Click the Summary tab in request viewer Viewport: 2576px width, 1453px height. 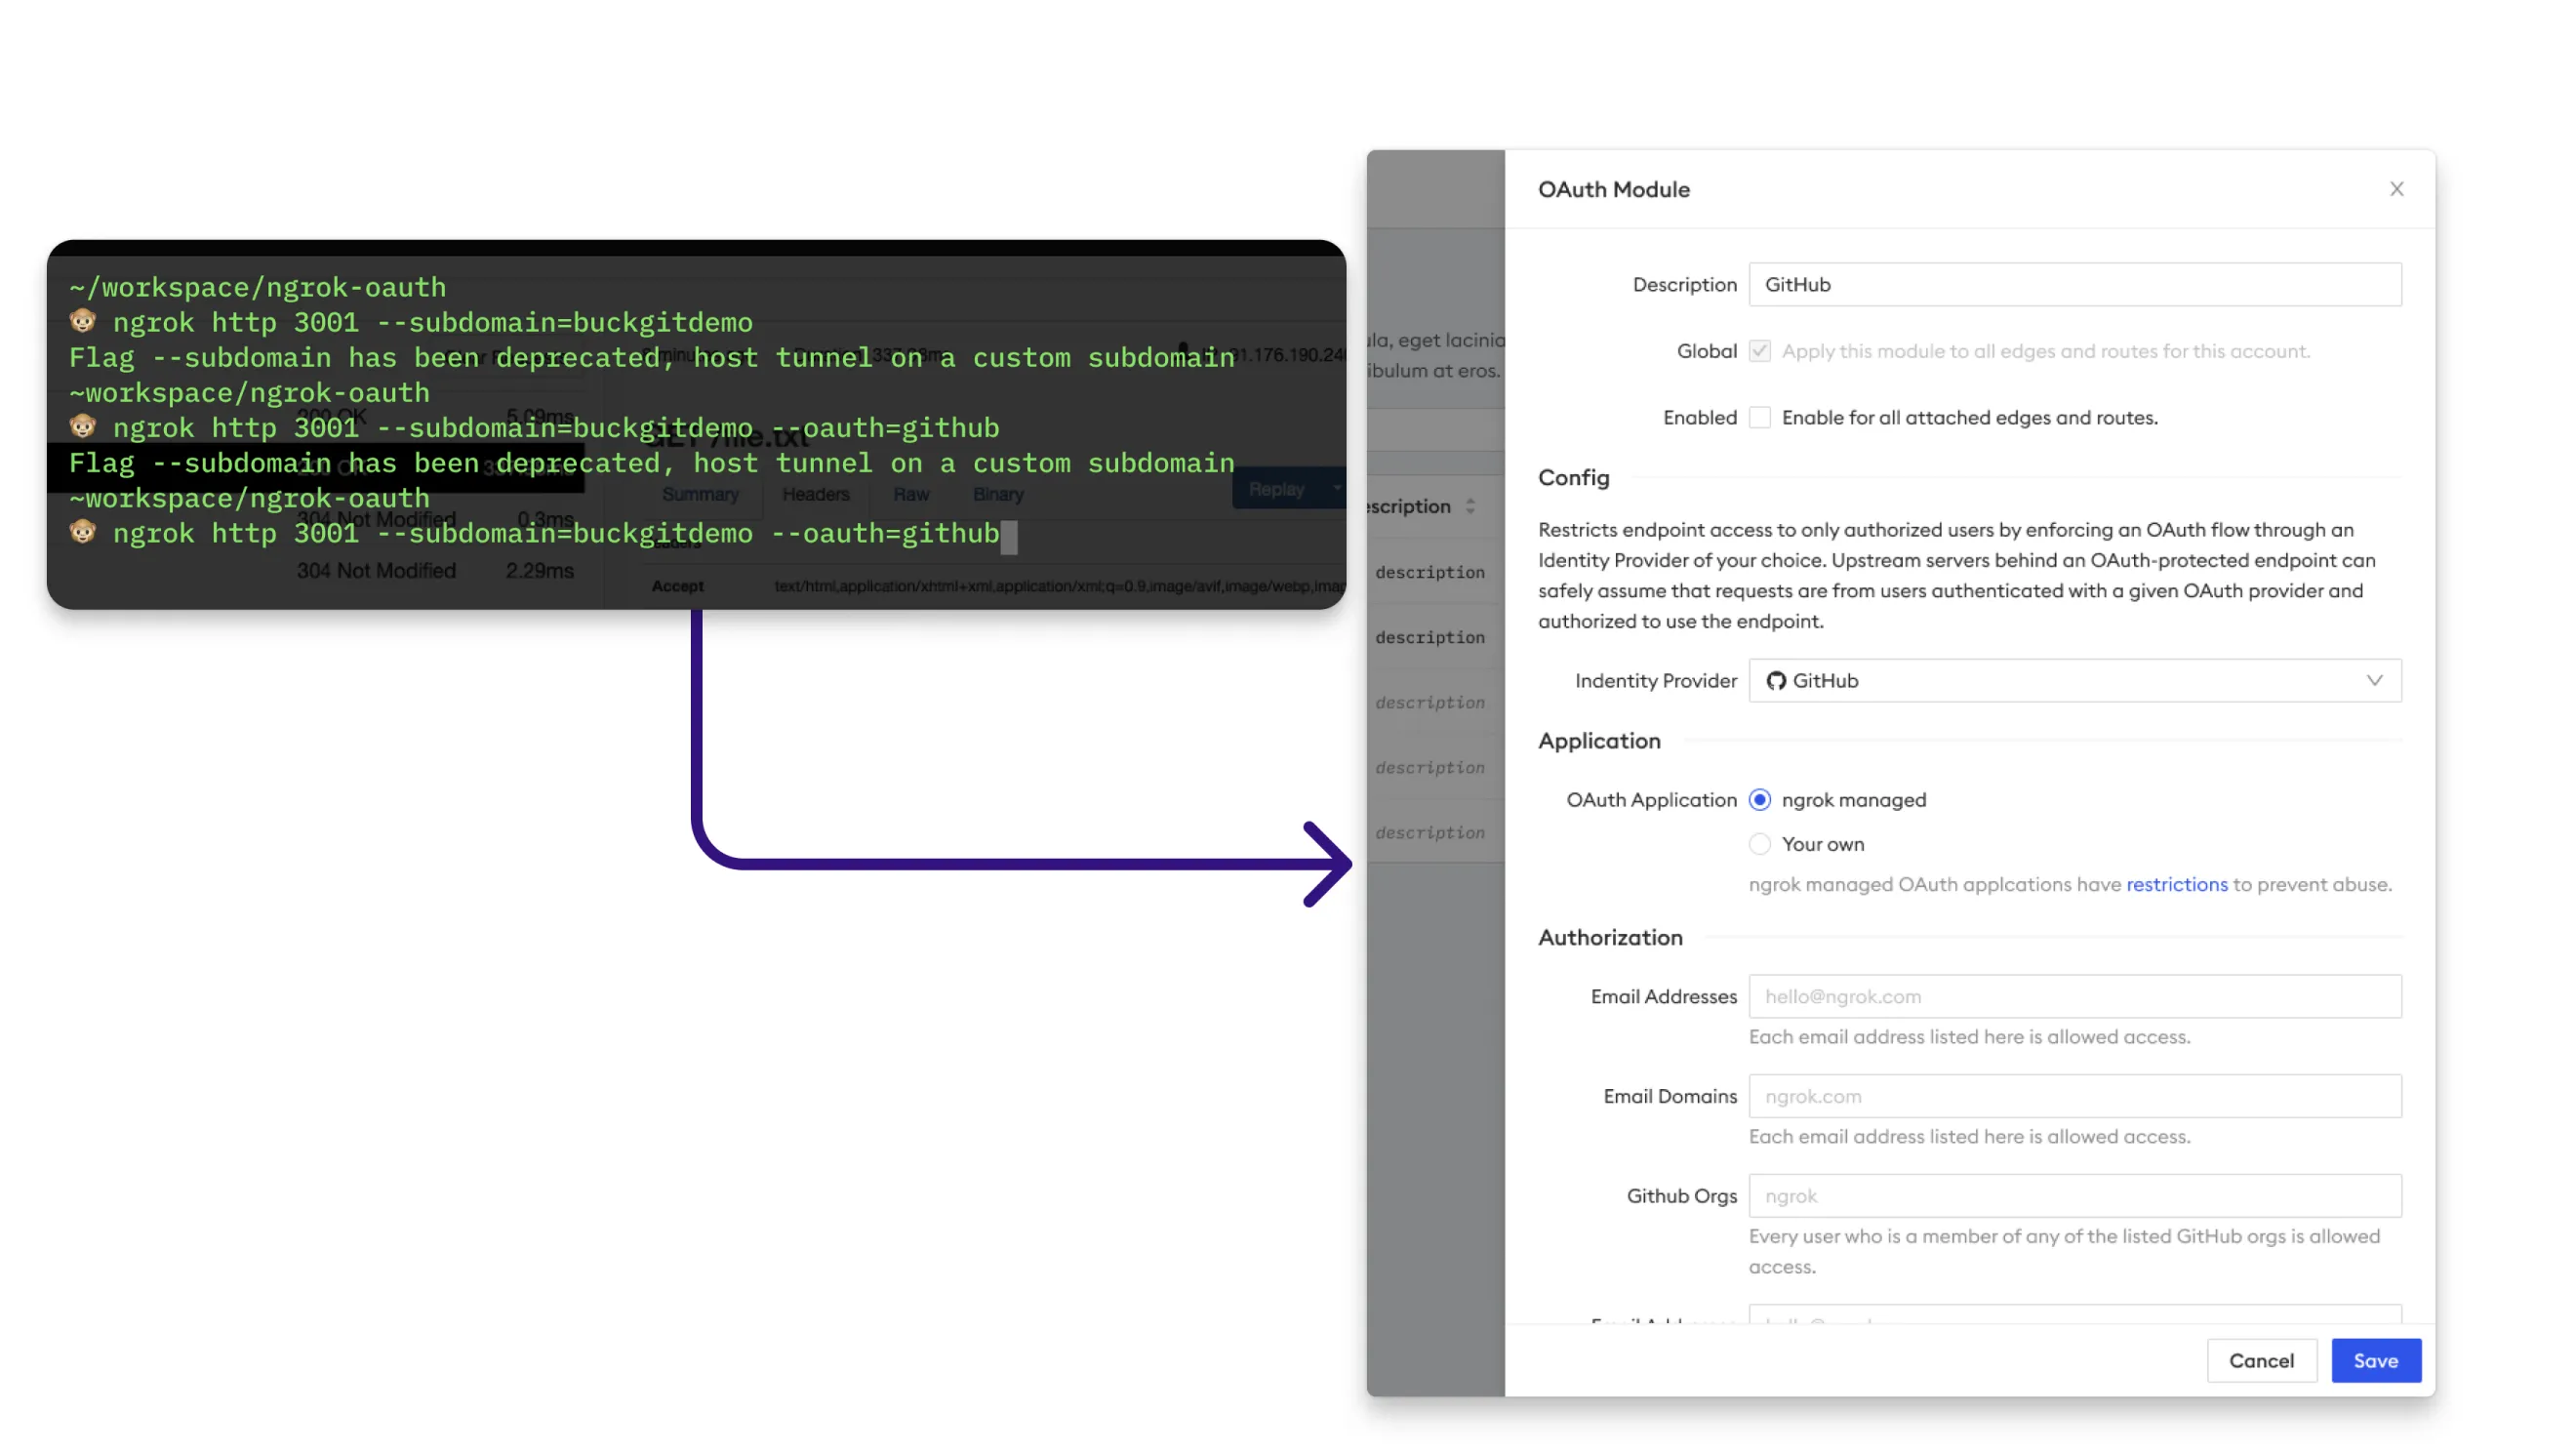click(x=697, y=492)
